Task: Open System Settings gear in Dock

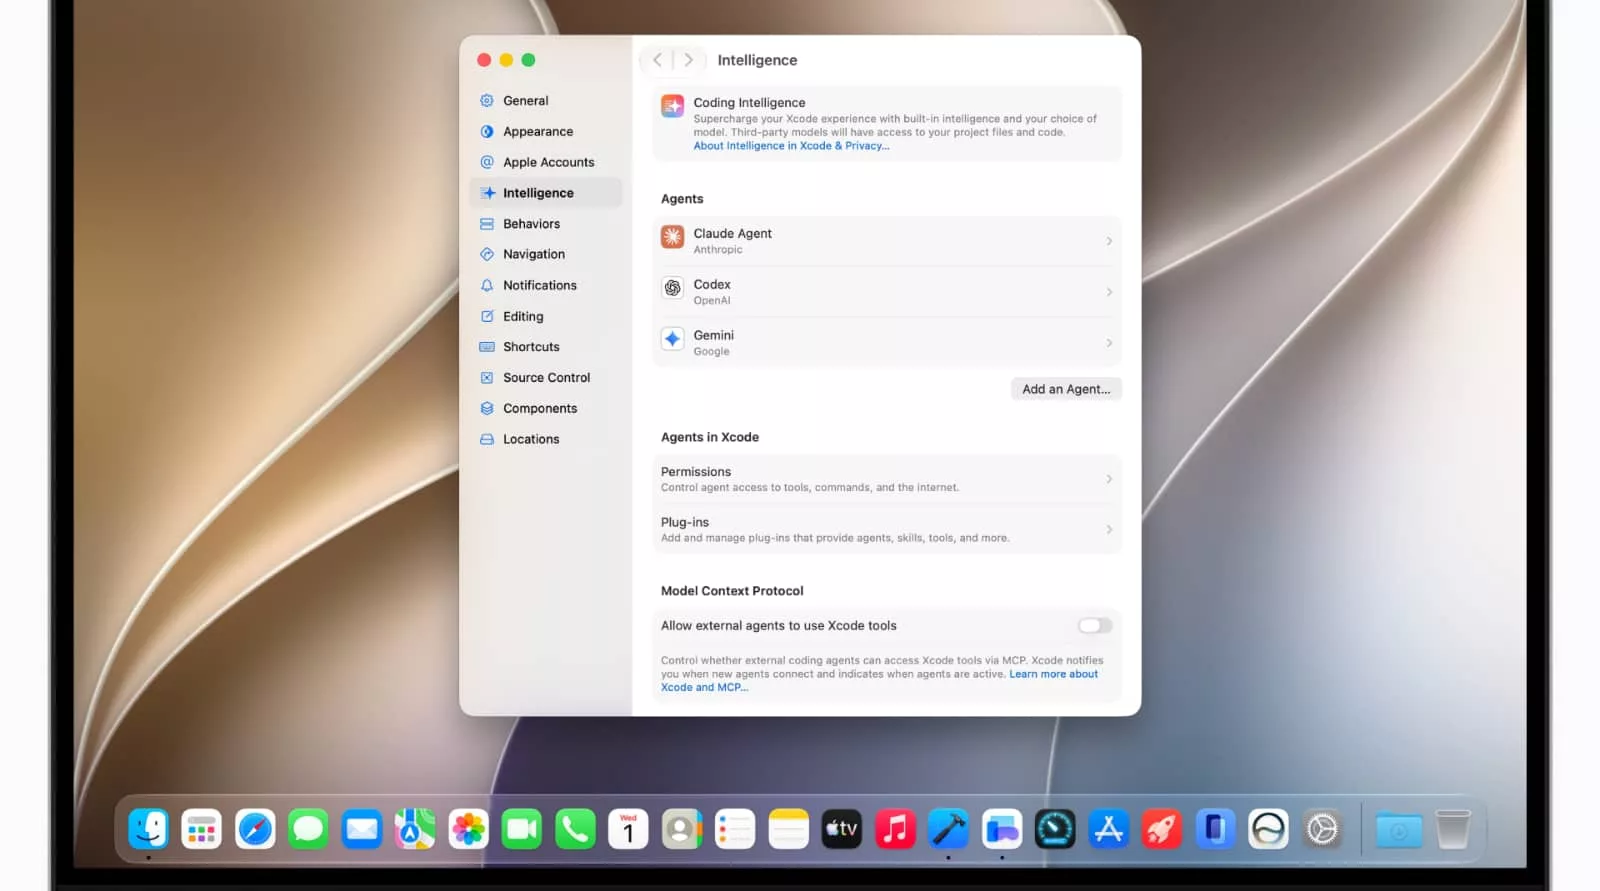Action: [x=1322, y=829]
